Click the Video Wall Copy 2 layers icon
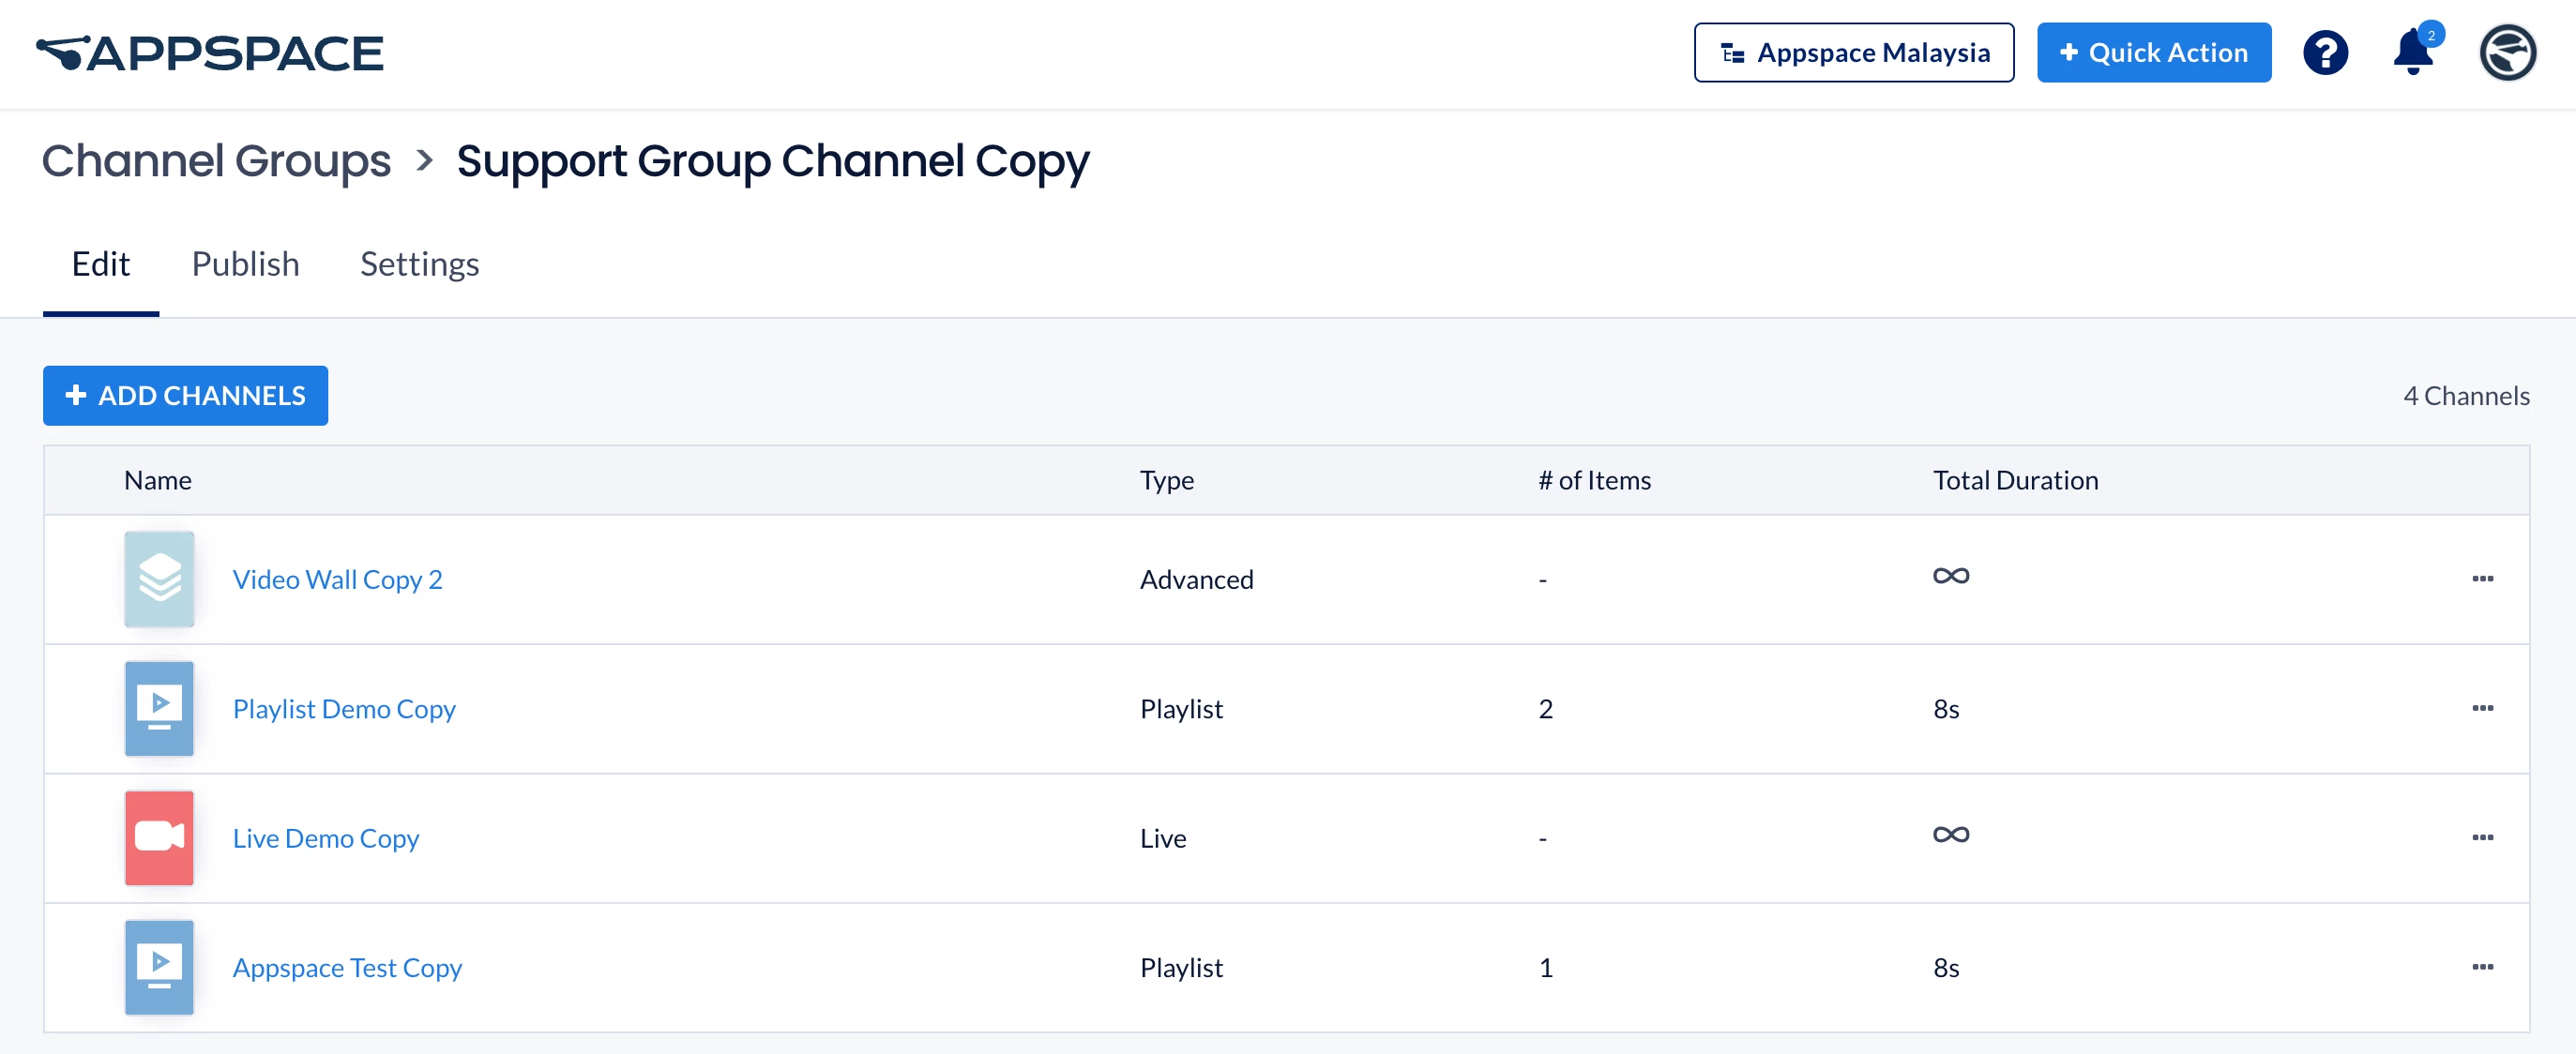This screenshot has width=2576, height=1054. [x=159, y=579]
